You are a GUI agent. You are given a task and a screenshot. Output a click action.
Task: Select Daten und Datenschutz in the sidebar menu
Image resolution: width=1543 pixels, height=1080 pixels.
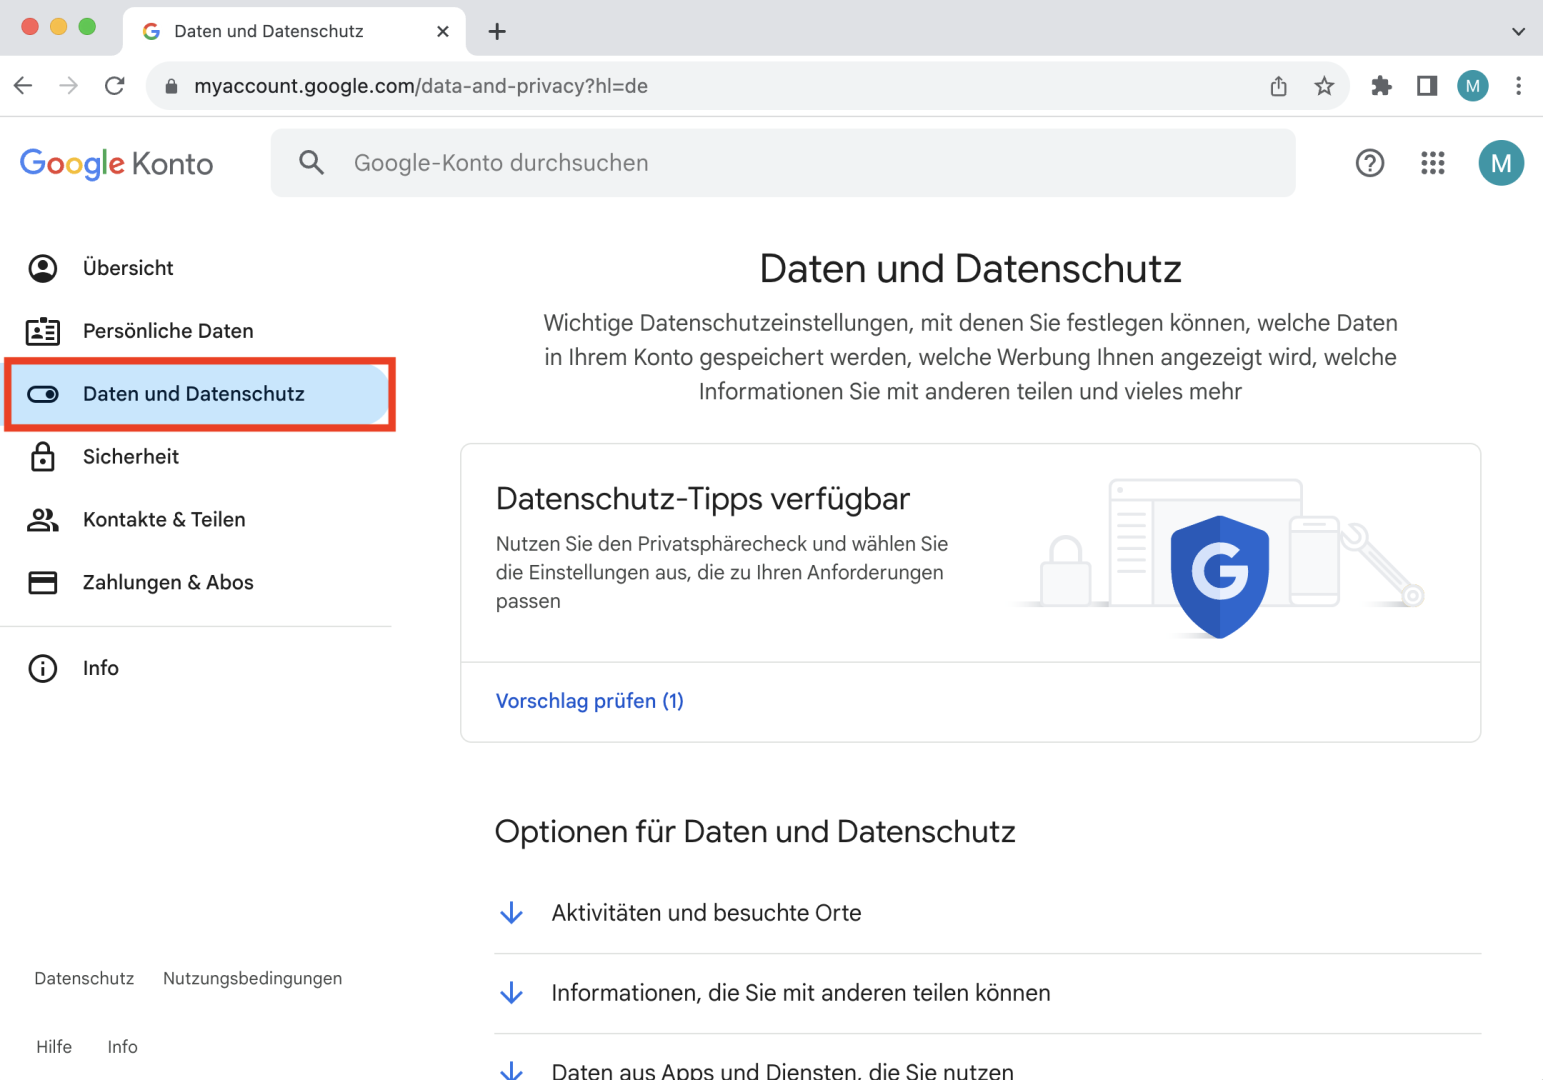(194, 394)
